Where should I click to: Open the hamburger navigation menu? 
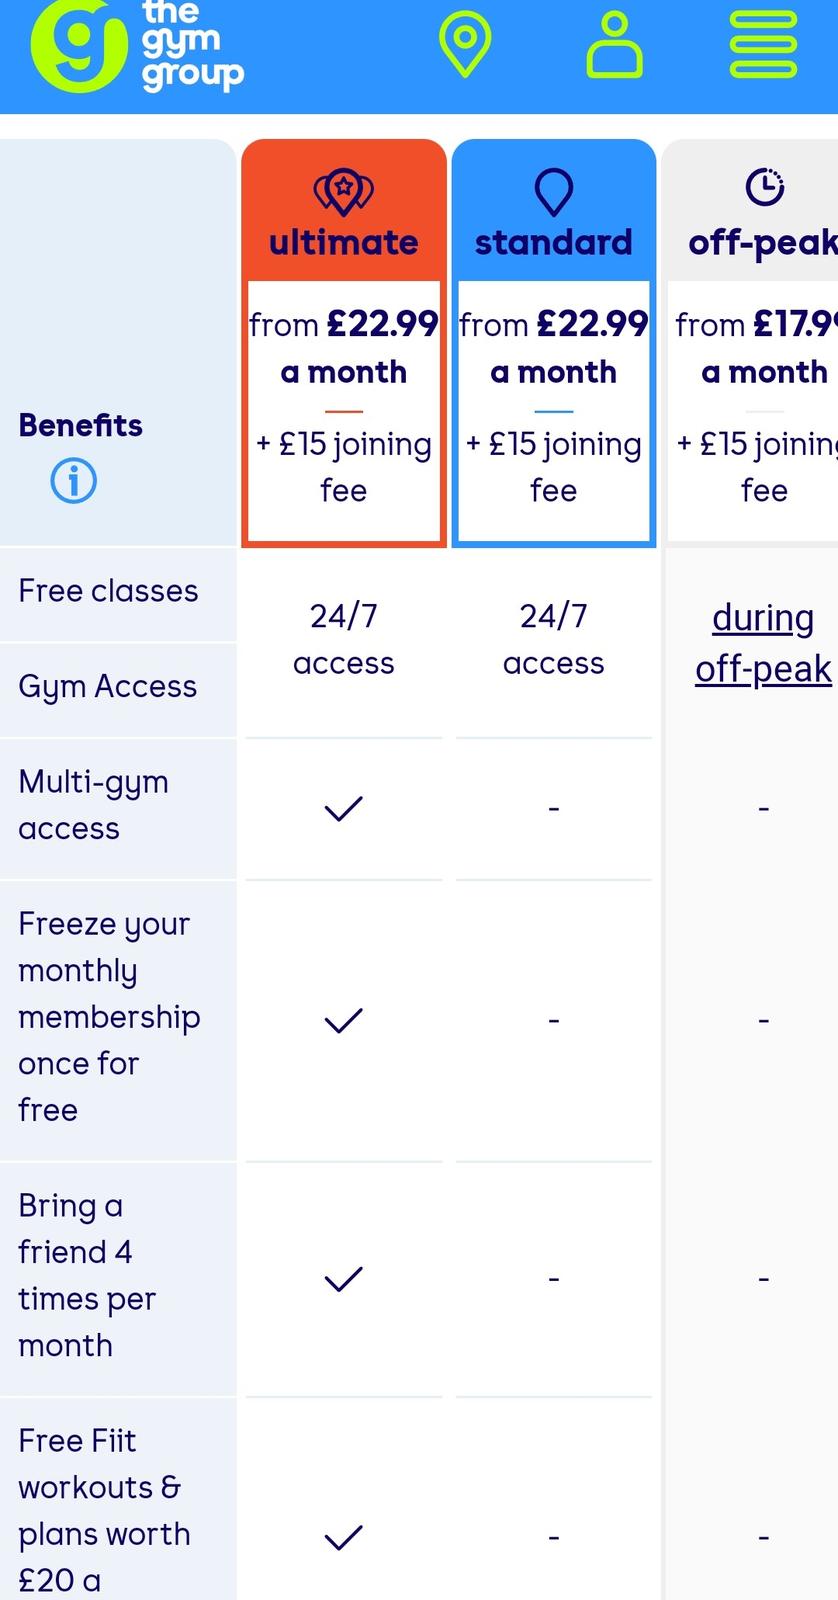763,46
